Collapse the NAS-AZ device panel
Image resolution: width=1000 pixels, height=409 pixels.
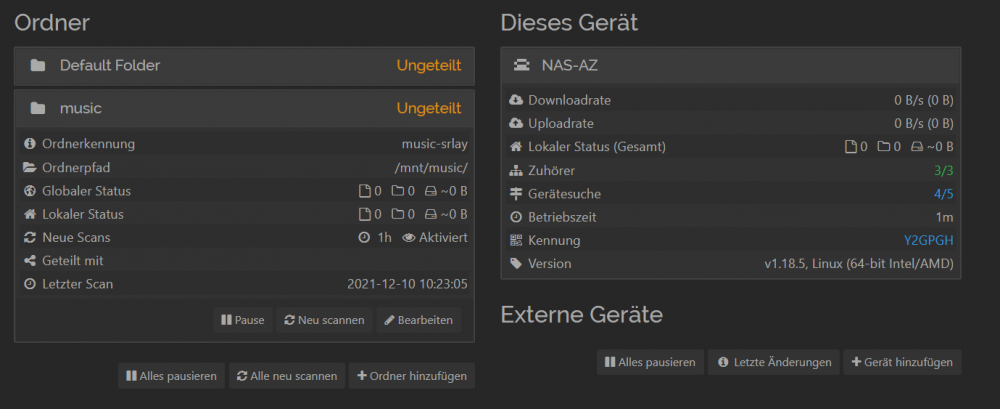click(x=731, y=65)
